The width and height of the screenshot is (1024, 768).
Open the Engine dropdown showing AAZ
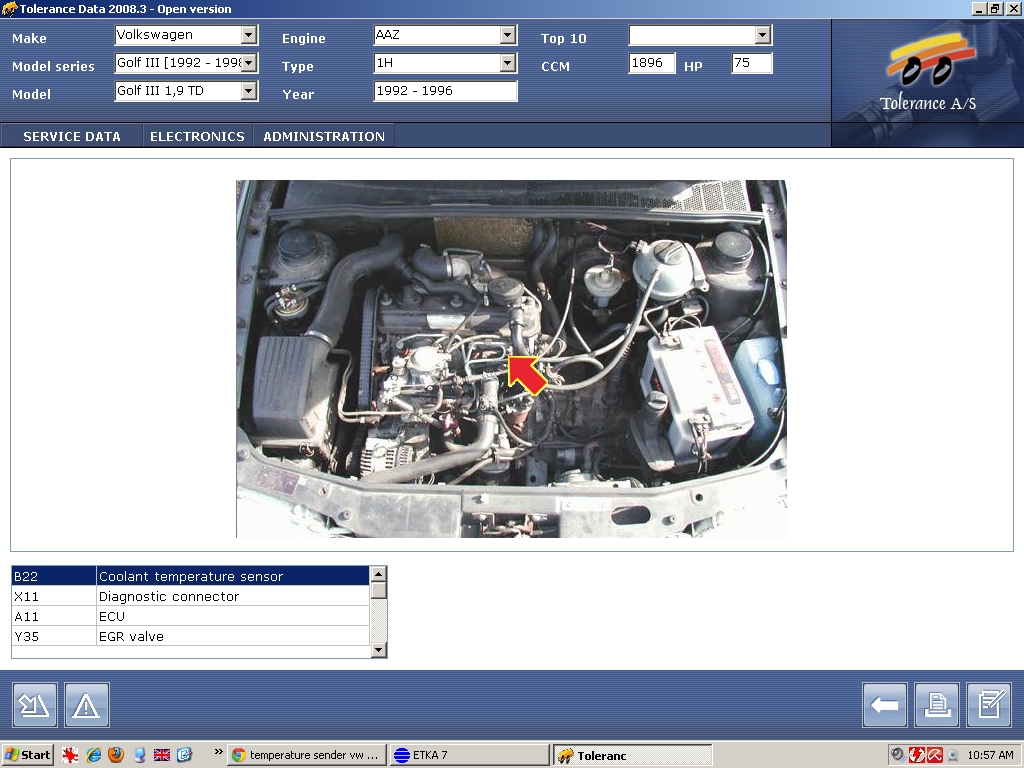[x=507, y=35]
